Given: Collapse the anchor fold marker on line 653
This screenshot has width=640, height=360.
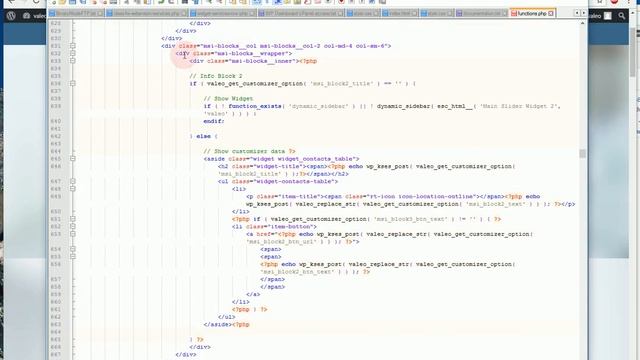Looking at the screenshot, I should click(73, 234).
